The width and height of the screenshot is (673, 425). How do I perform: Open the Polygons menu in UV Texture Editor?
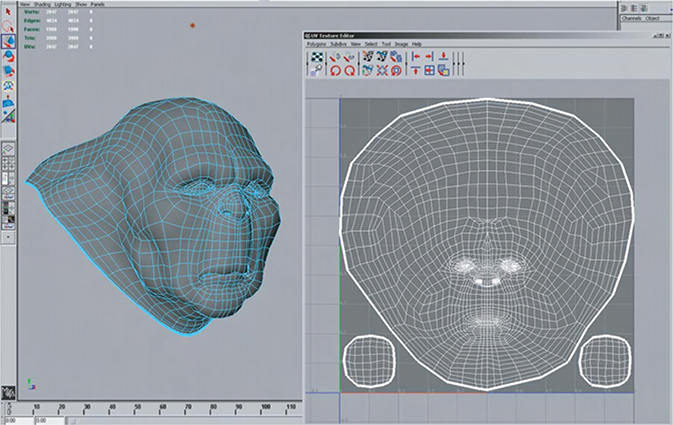[318, 44]
